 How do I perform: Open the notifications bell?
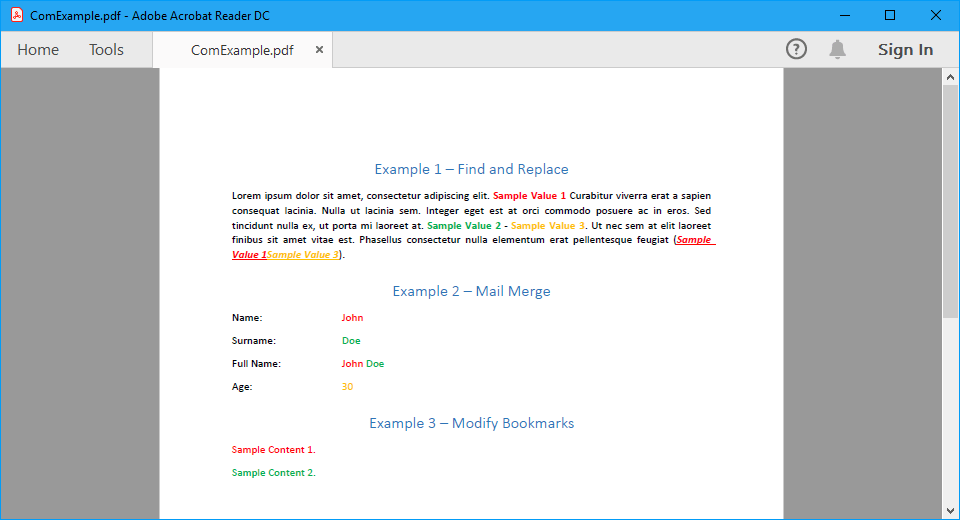click(838, 49)
